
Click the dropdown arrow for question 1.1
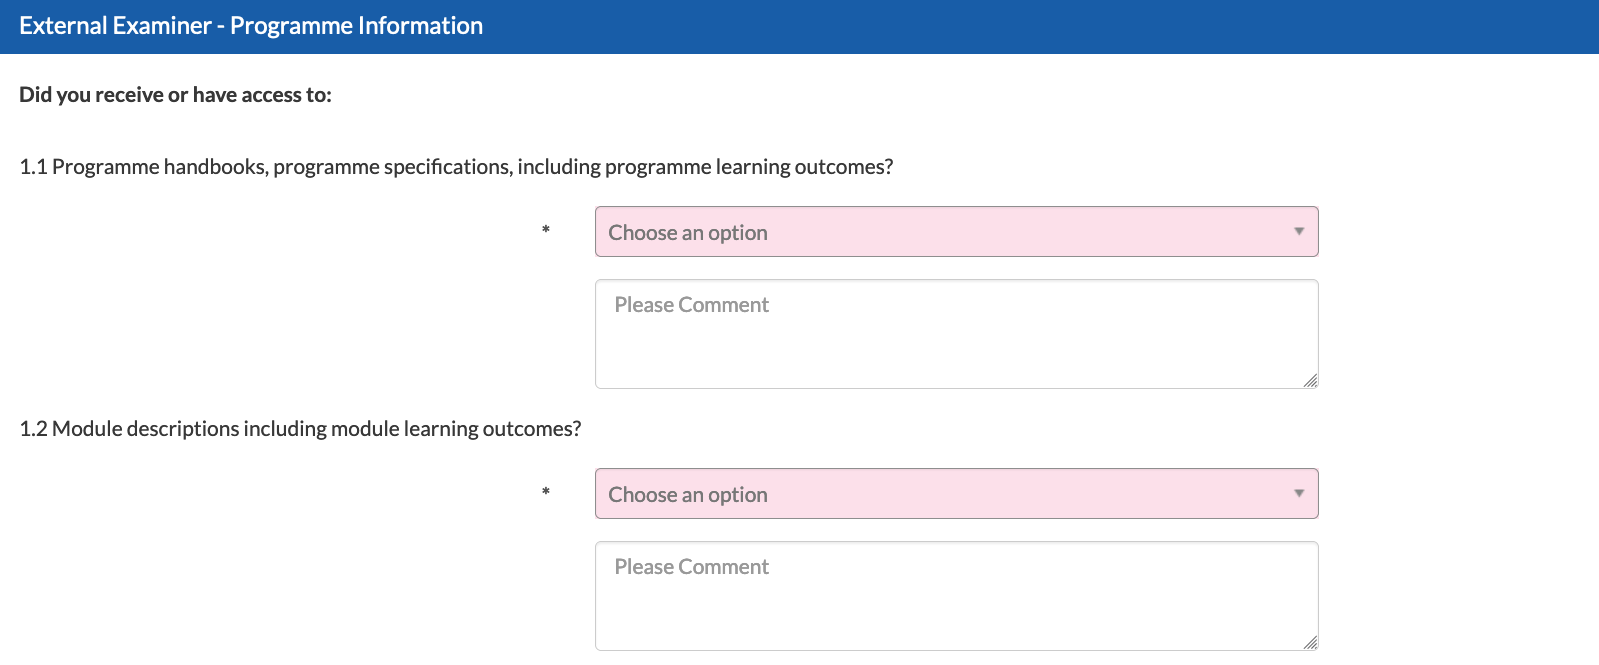[x=1299, y=232]
